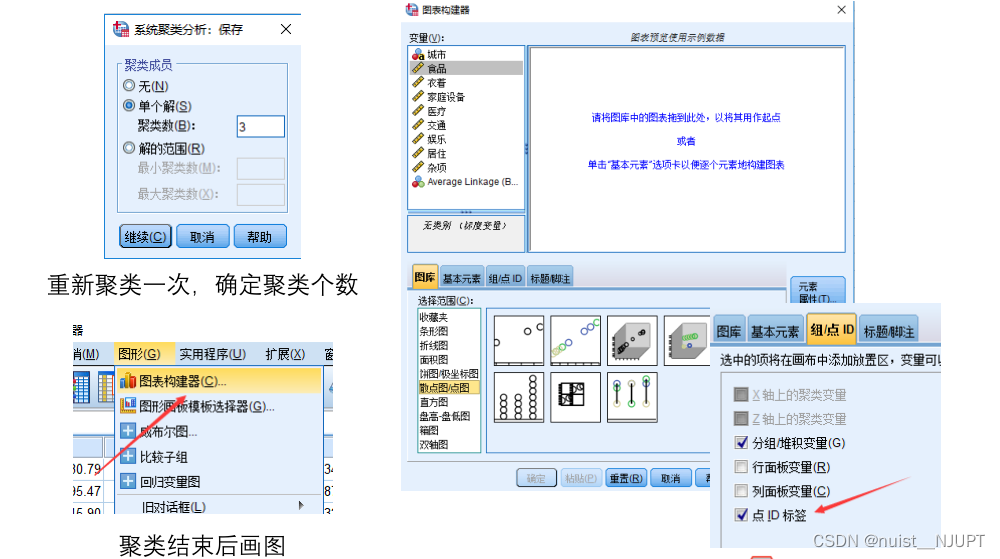The width and height of the screenshot is (1000, 559).
Task: Open 标题/脚注 tab above 选择范围 list
Action: tap(550, 278)
